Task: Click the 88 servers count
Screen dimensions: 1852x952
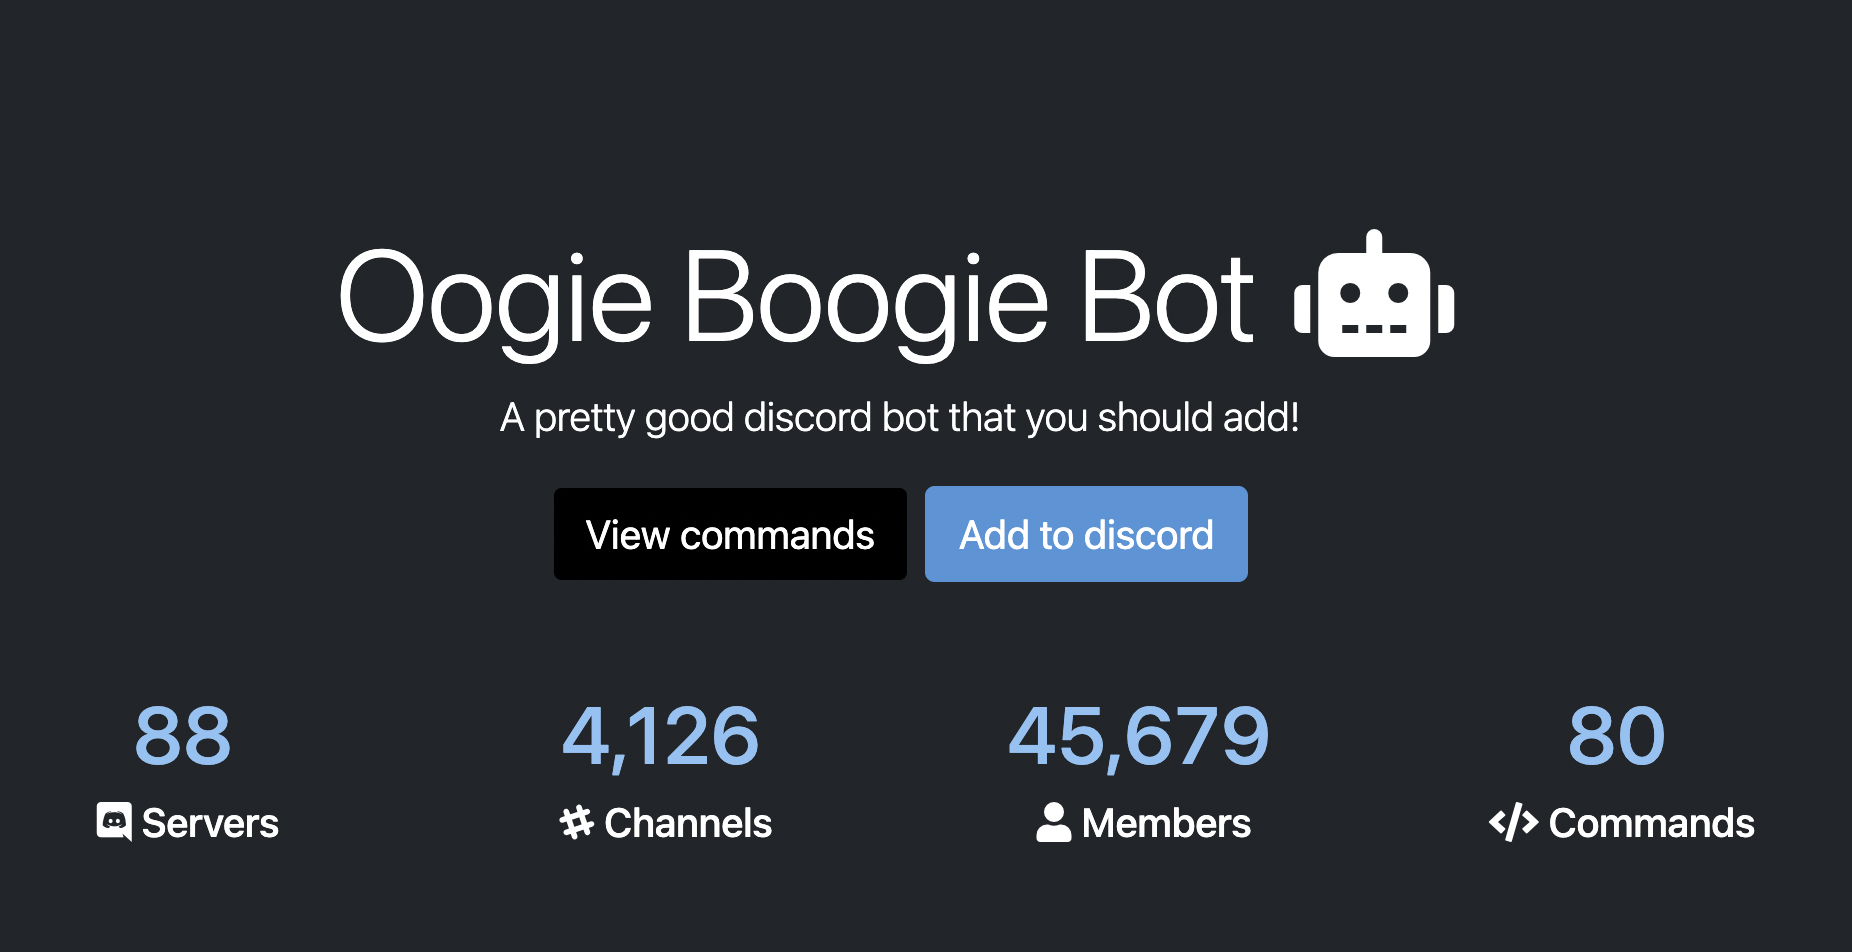Action: pos(183,737)
